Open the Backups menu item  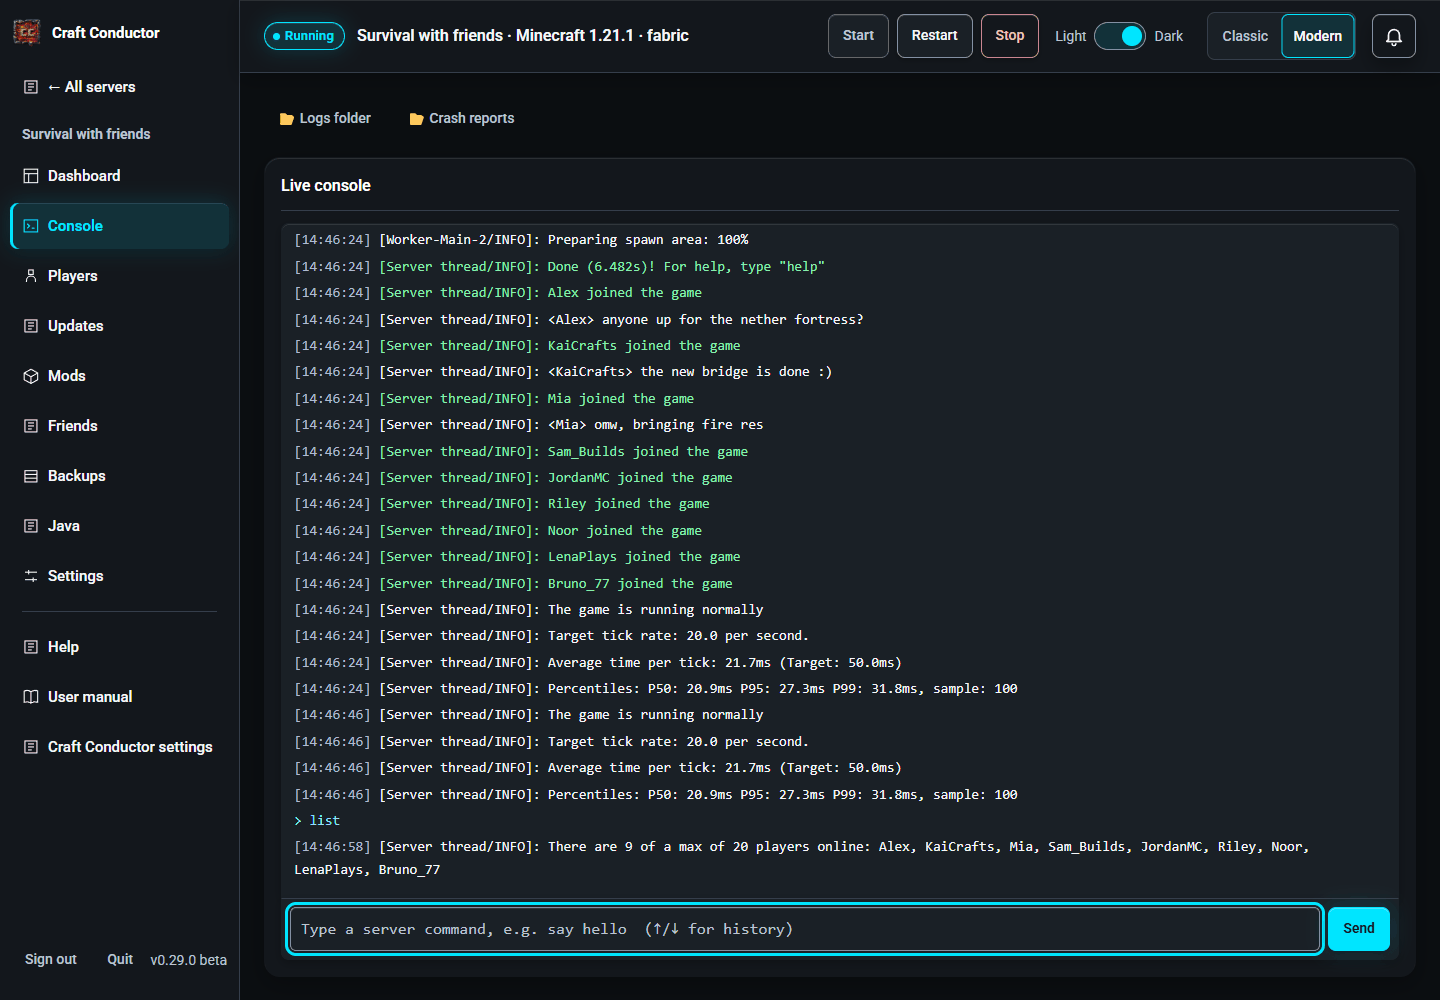[x=119, y=476]
